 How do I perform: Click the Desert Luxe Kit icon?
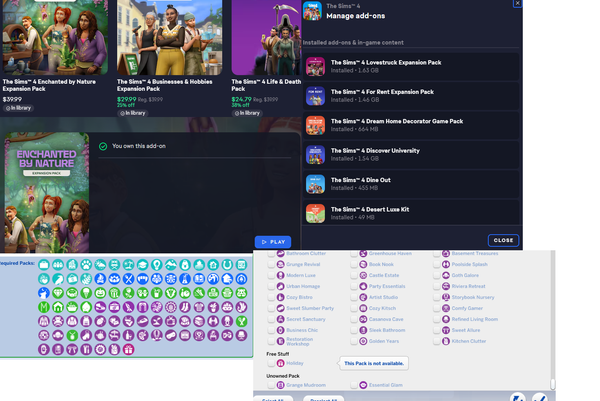315,213
